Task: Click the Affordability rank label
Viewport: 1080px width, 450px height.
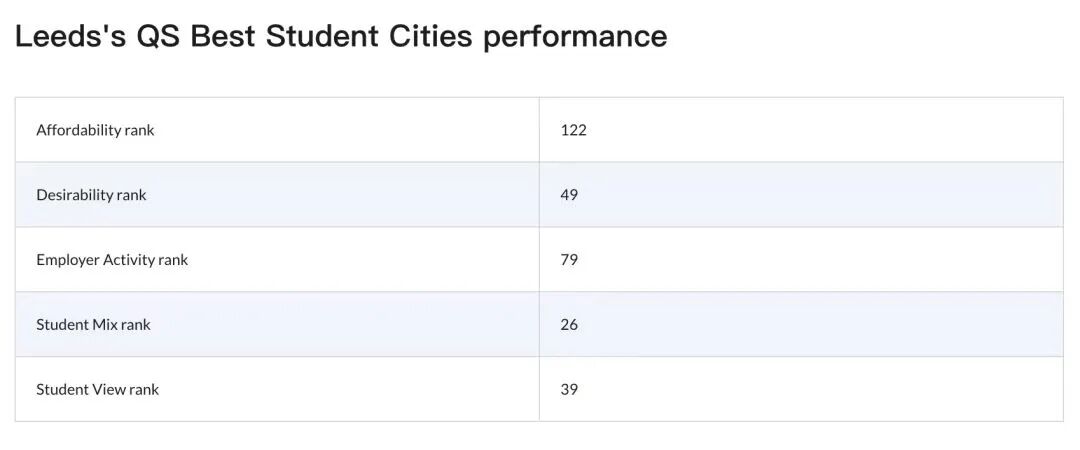Action: coord(95,130)
